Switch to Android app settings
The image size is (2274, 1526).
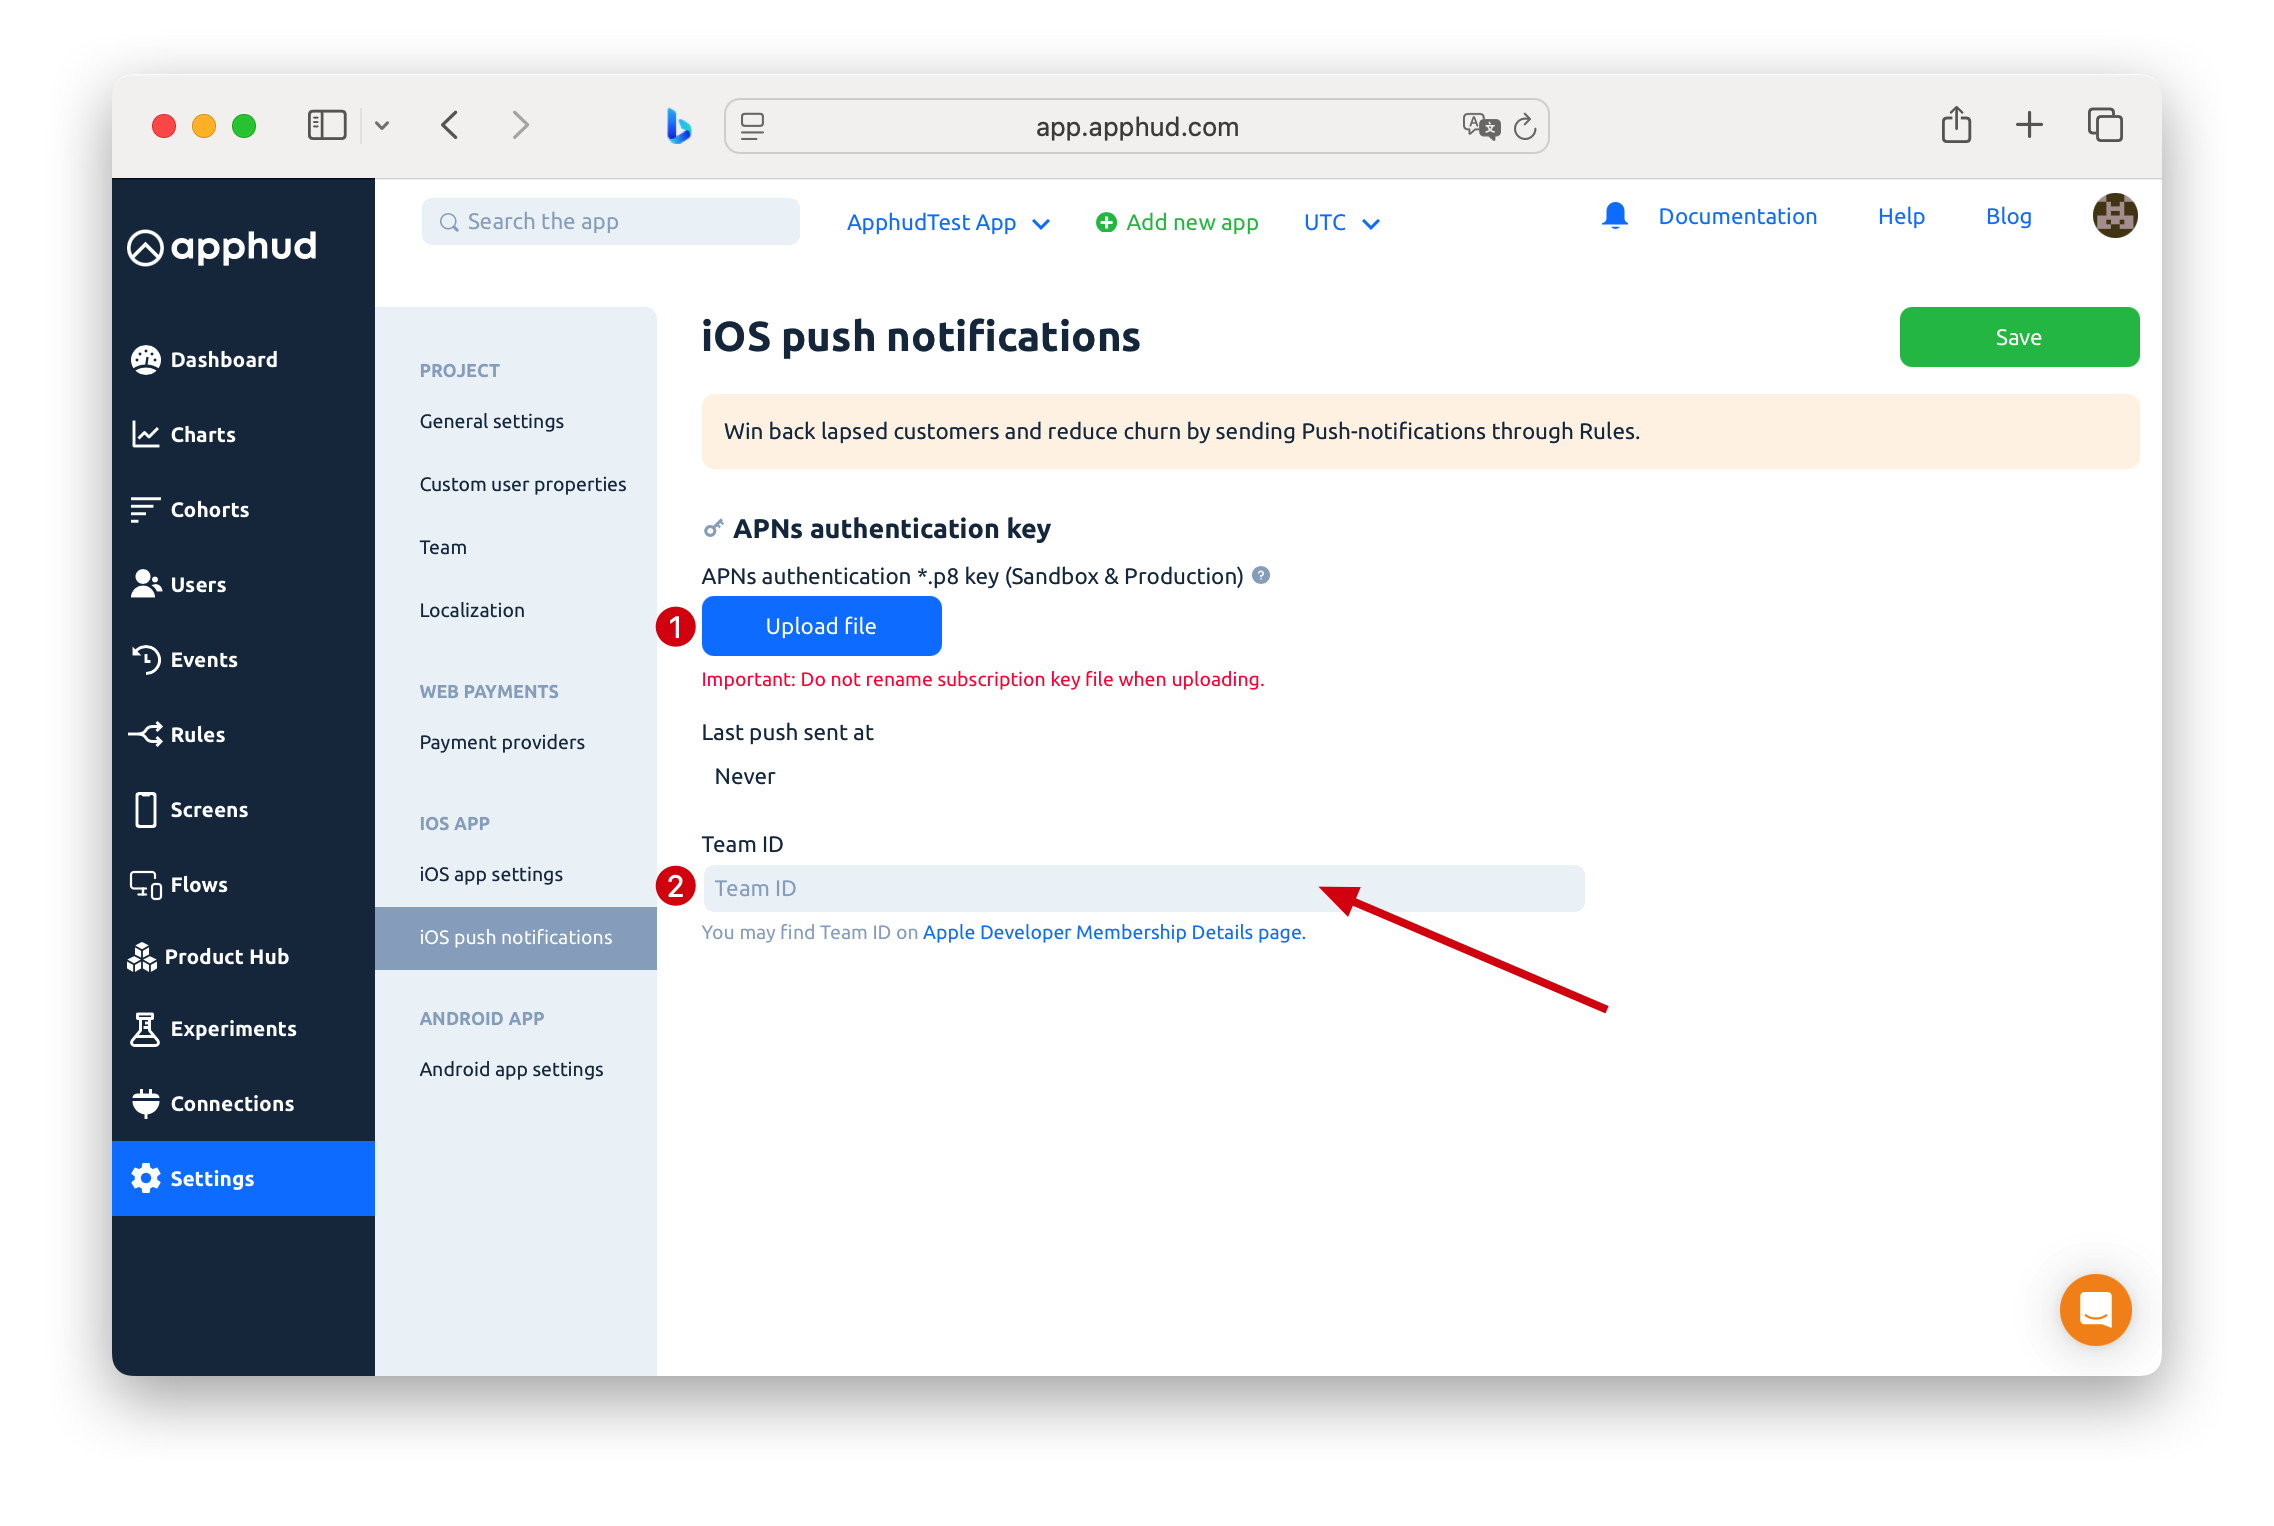[x=510, y=1068]
